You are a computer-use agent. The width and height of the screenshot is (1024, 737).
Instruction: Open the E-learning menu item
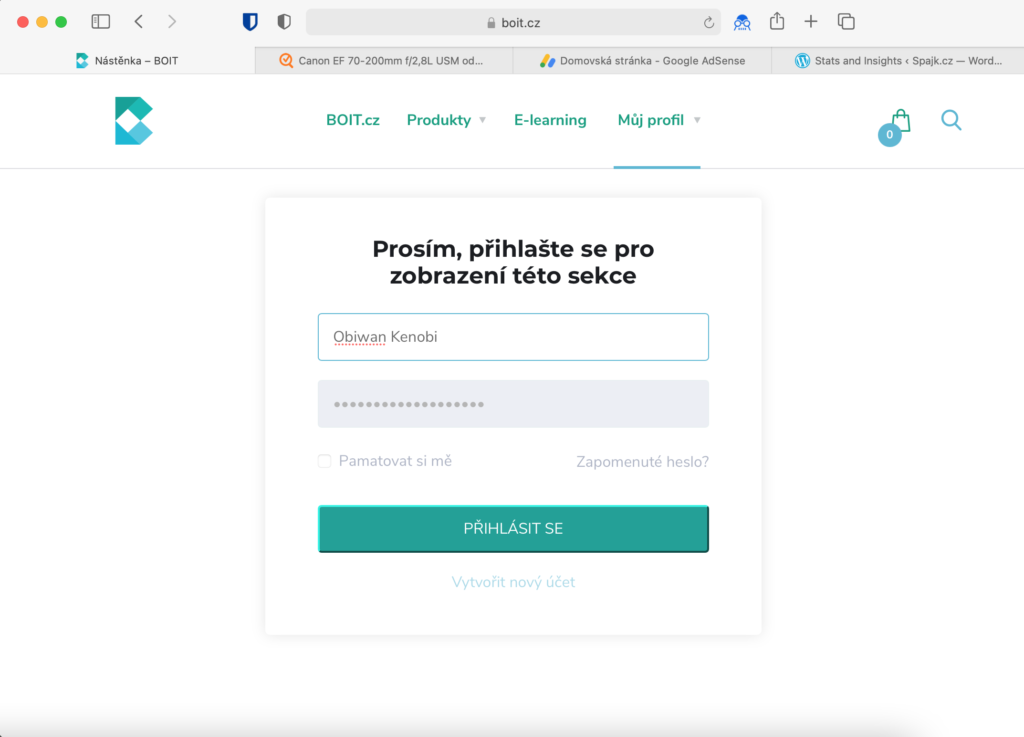[550, 120]
